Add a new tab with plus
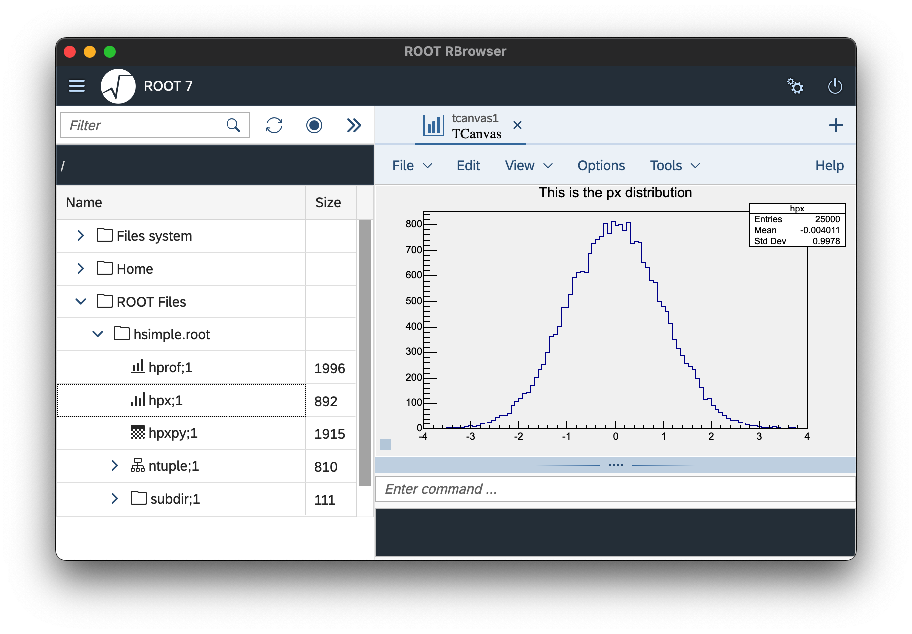The image size is (912, 634). 836,125
